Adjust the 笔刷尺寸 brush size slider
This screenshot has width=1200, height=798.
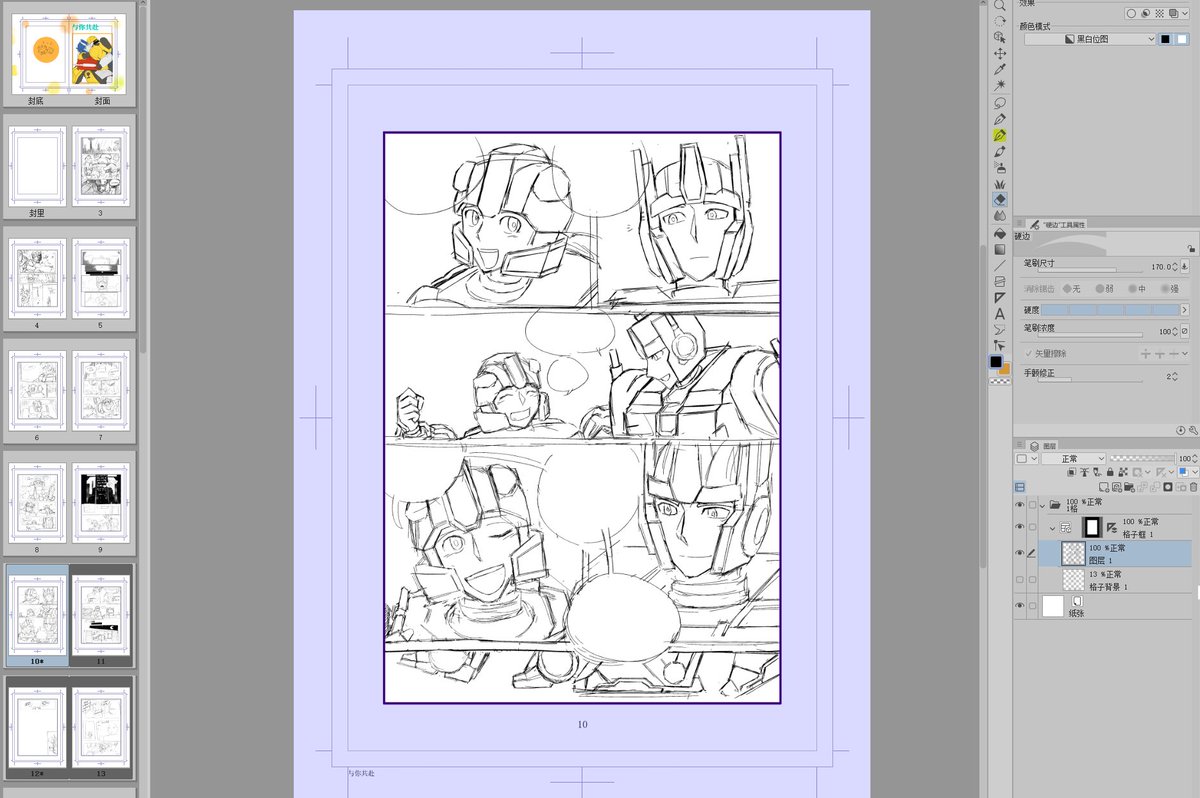click(x=1090, y=270)
